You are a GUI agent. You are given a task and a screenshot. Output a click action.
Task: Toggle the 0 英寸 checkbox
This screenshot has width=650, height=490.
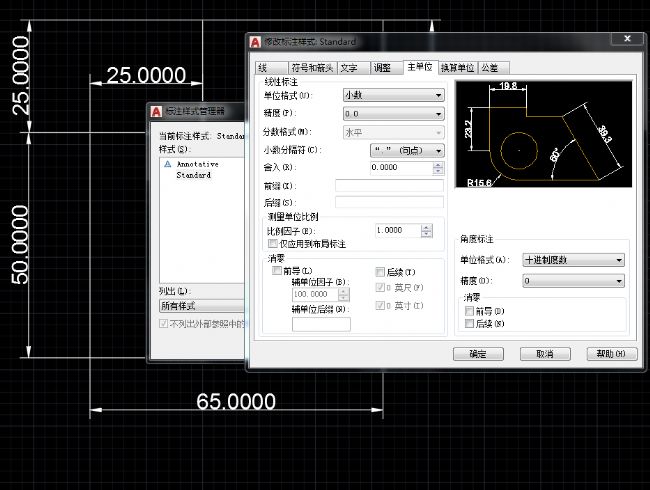[x=380, y=306]
